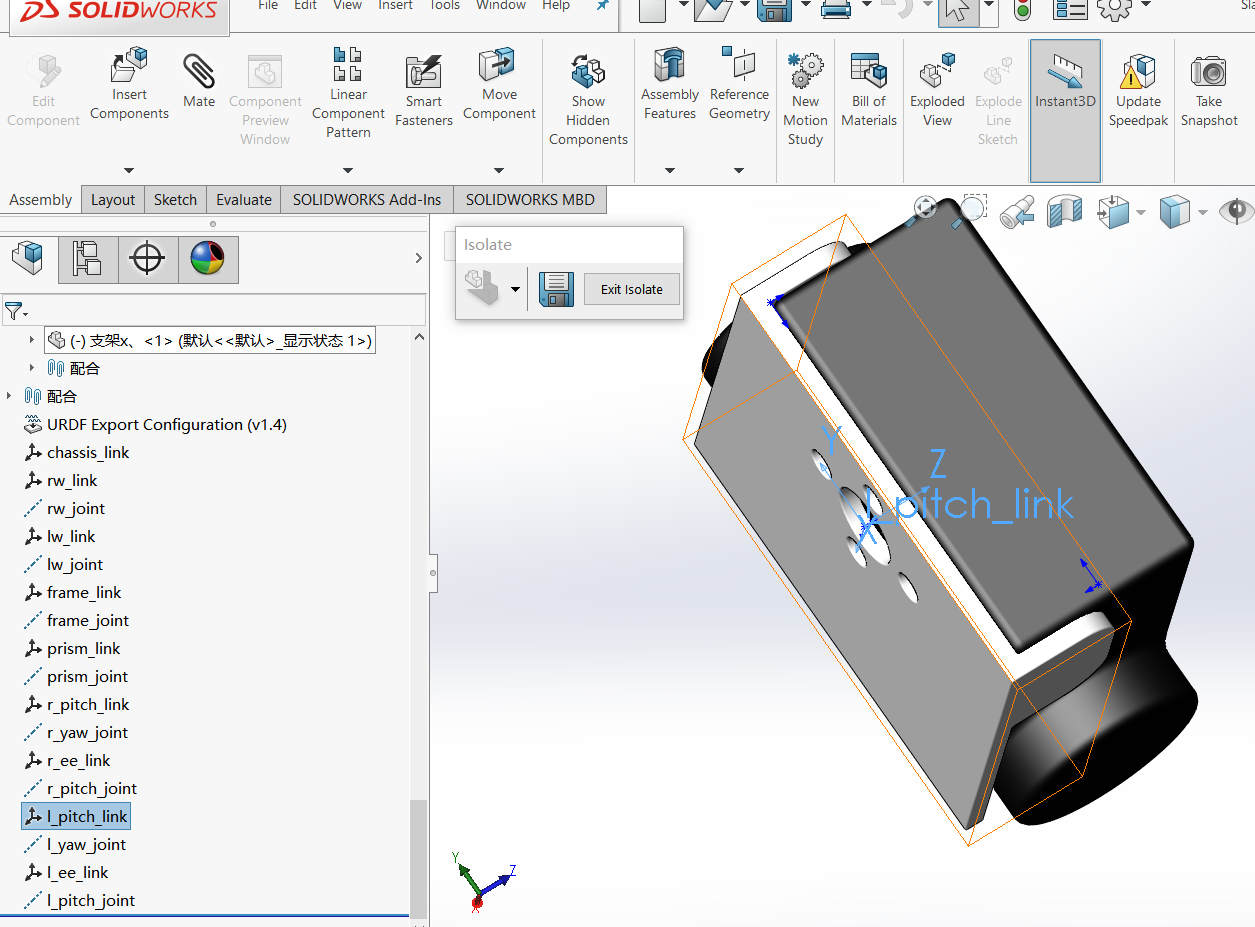The height and width of the screenshot is (927, 1255).
Task: Click the Exploded View icon
Action: (936, 85)
